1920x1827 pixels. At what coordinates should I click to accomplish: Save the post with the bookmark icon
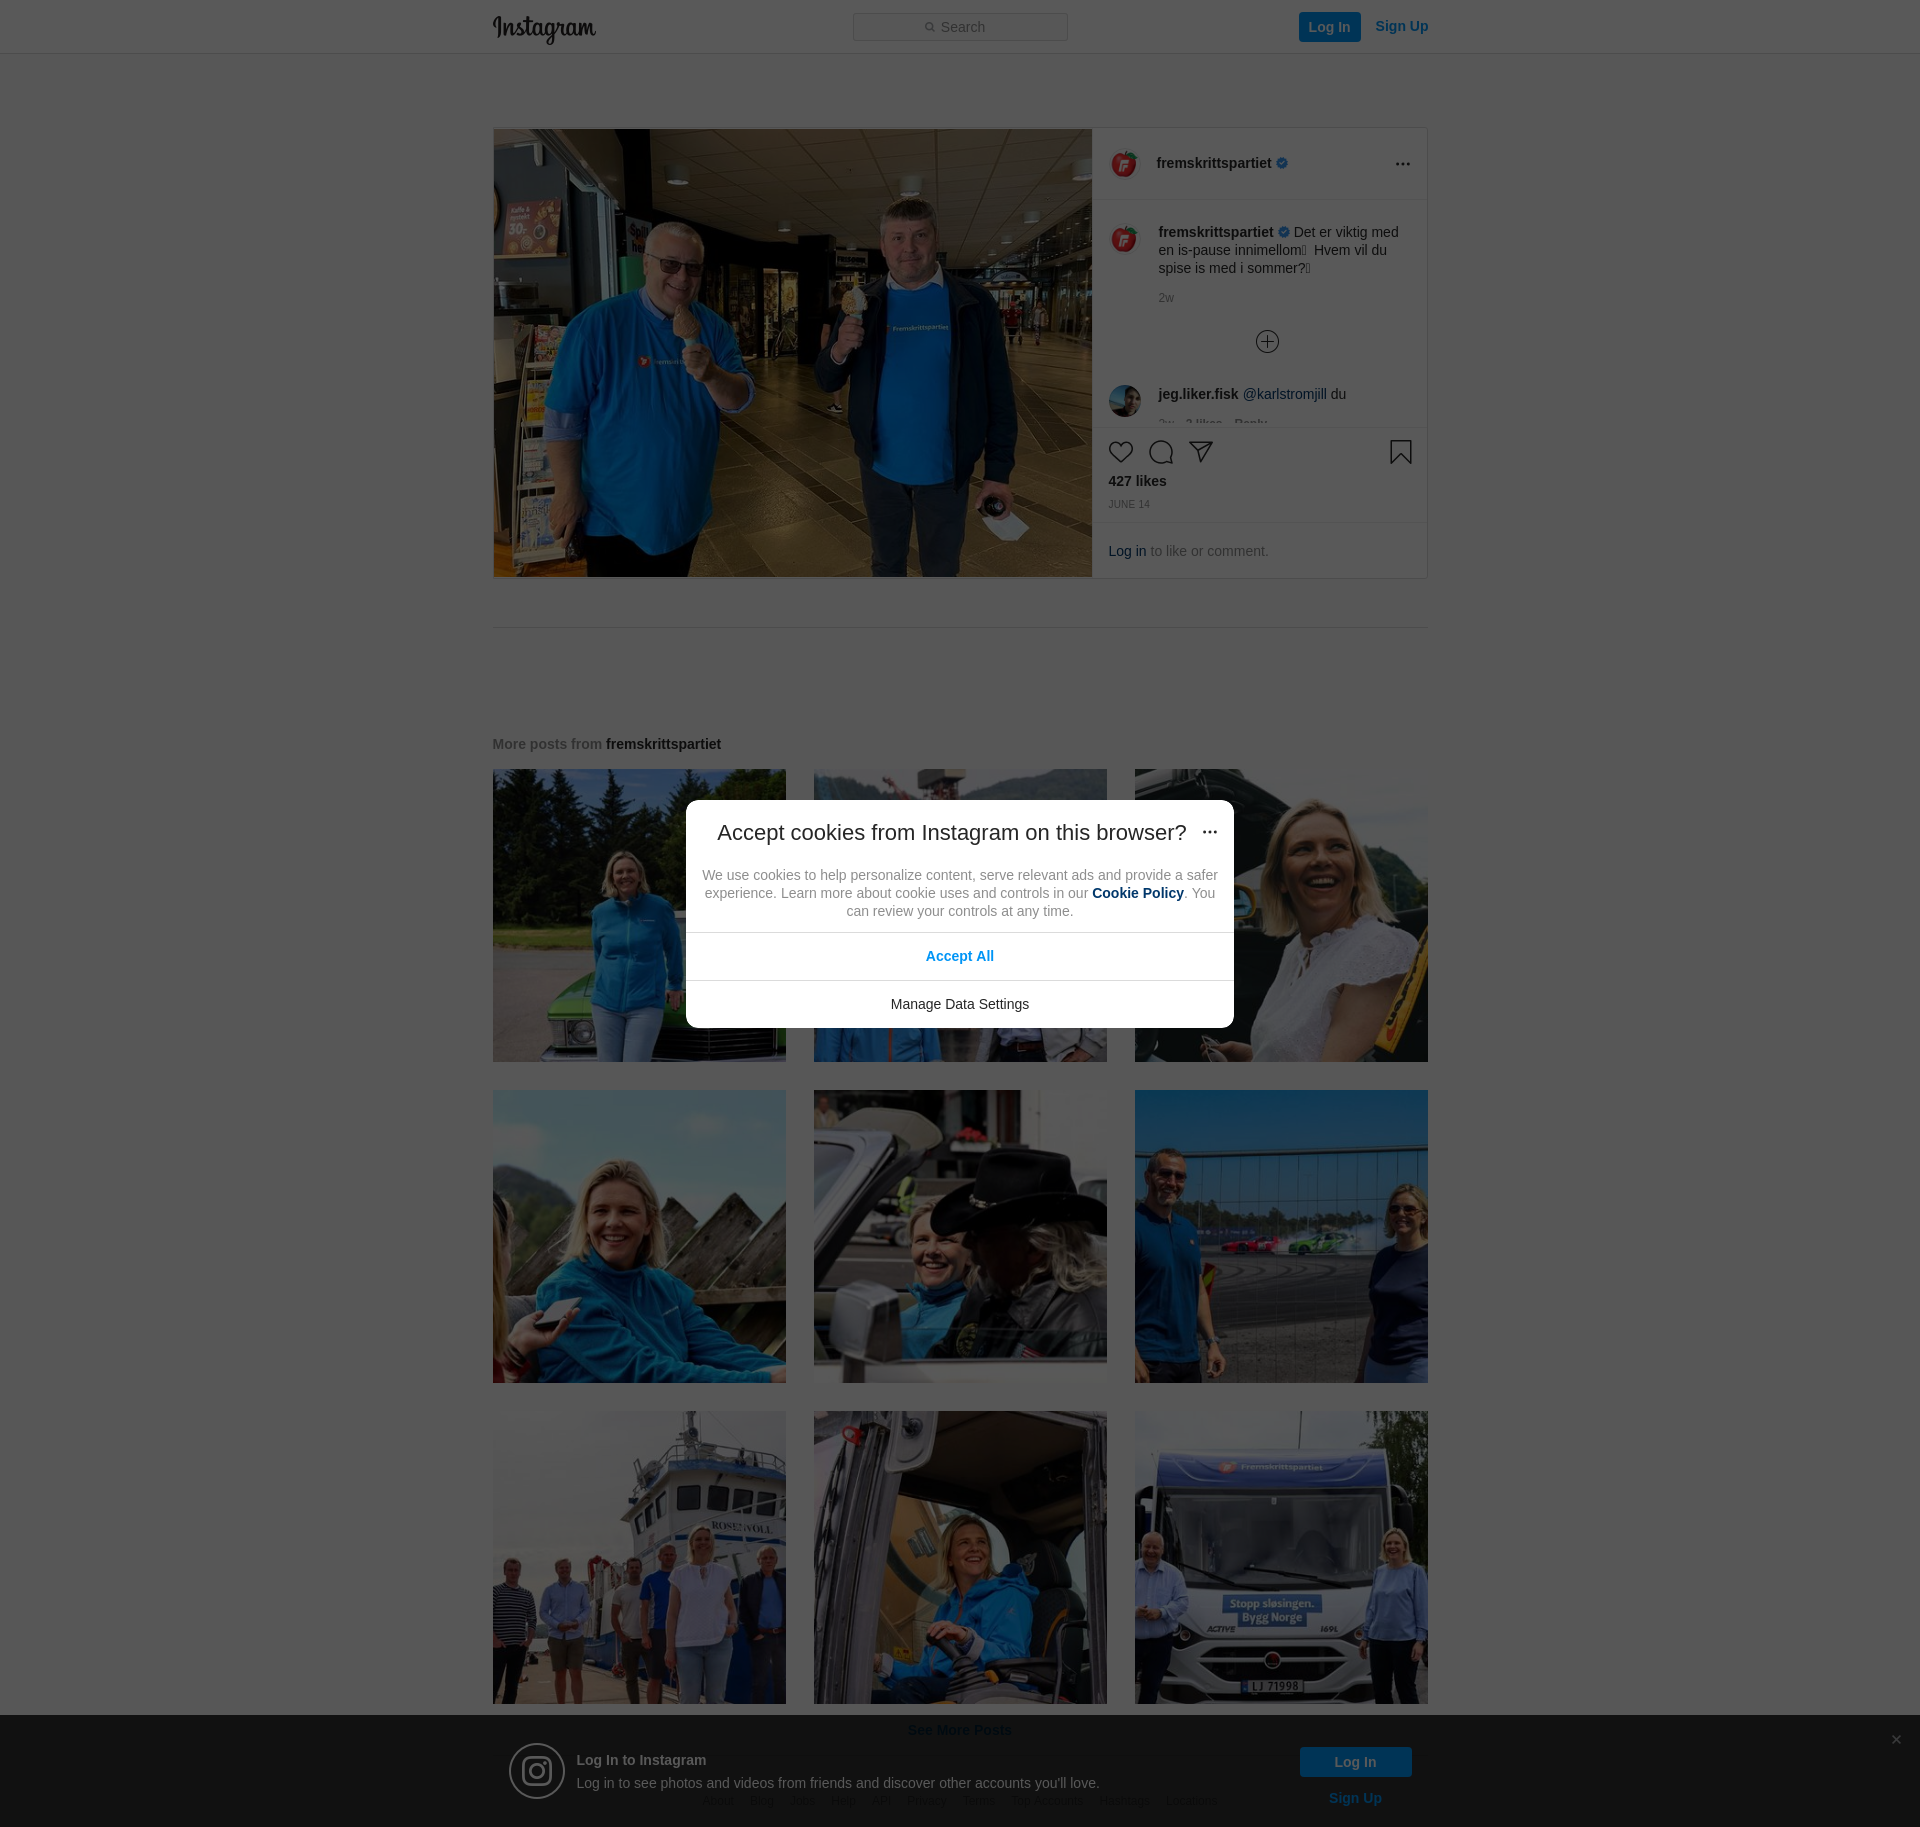tap(1400, 452)
